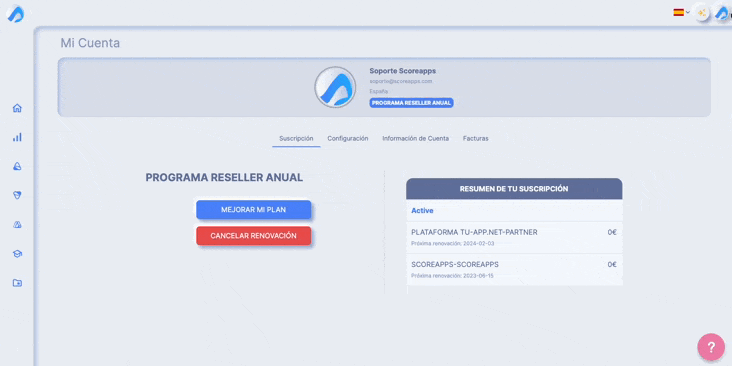The width and height of the screenshot is (732, 366).
Task: Click the sparkle round button in header
Action: click(x=701, y=13)
